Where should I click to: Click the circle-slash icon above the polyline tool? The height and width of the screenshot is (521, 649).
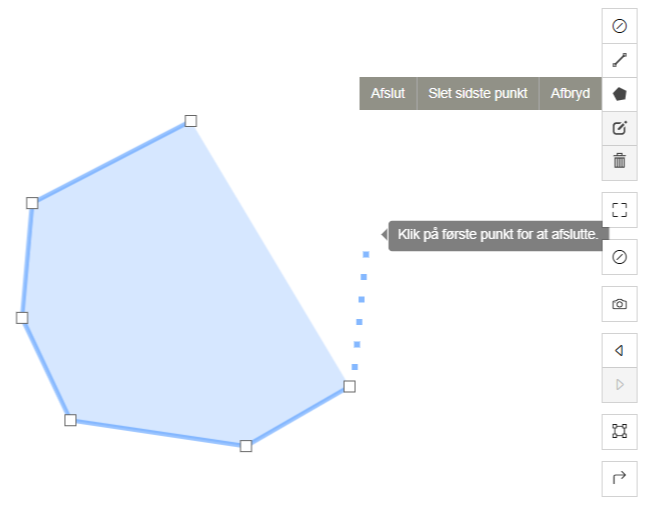point(619,26)
